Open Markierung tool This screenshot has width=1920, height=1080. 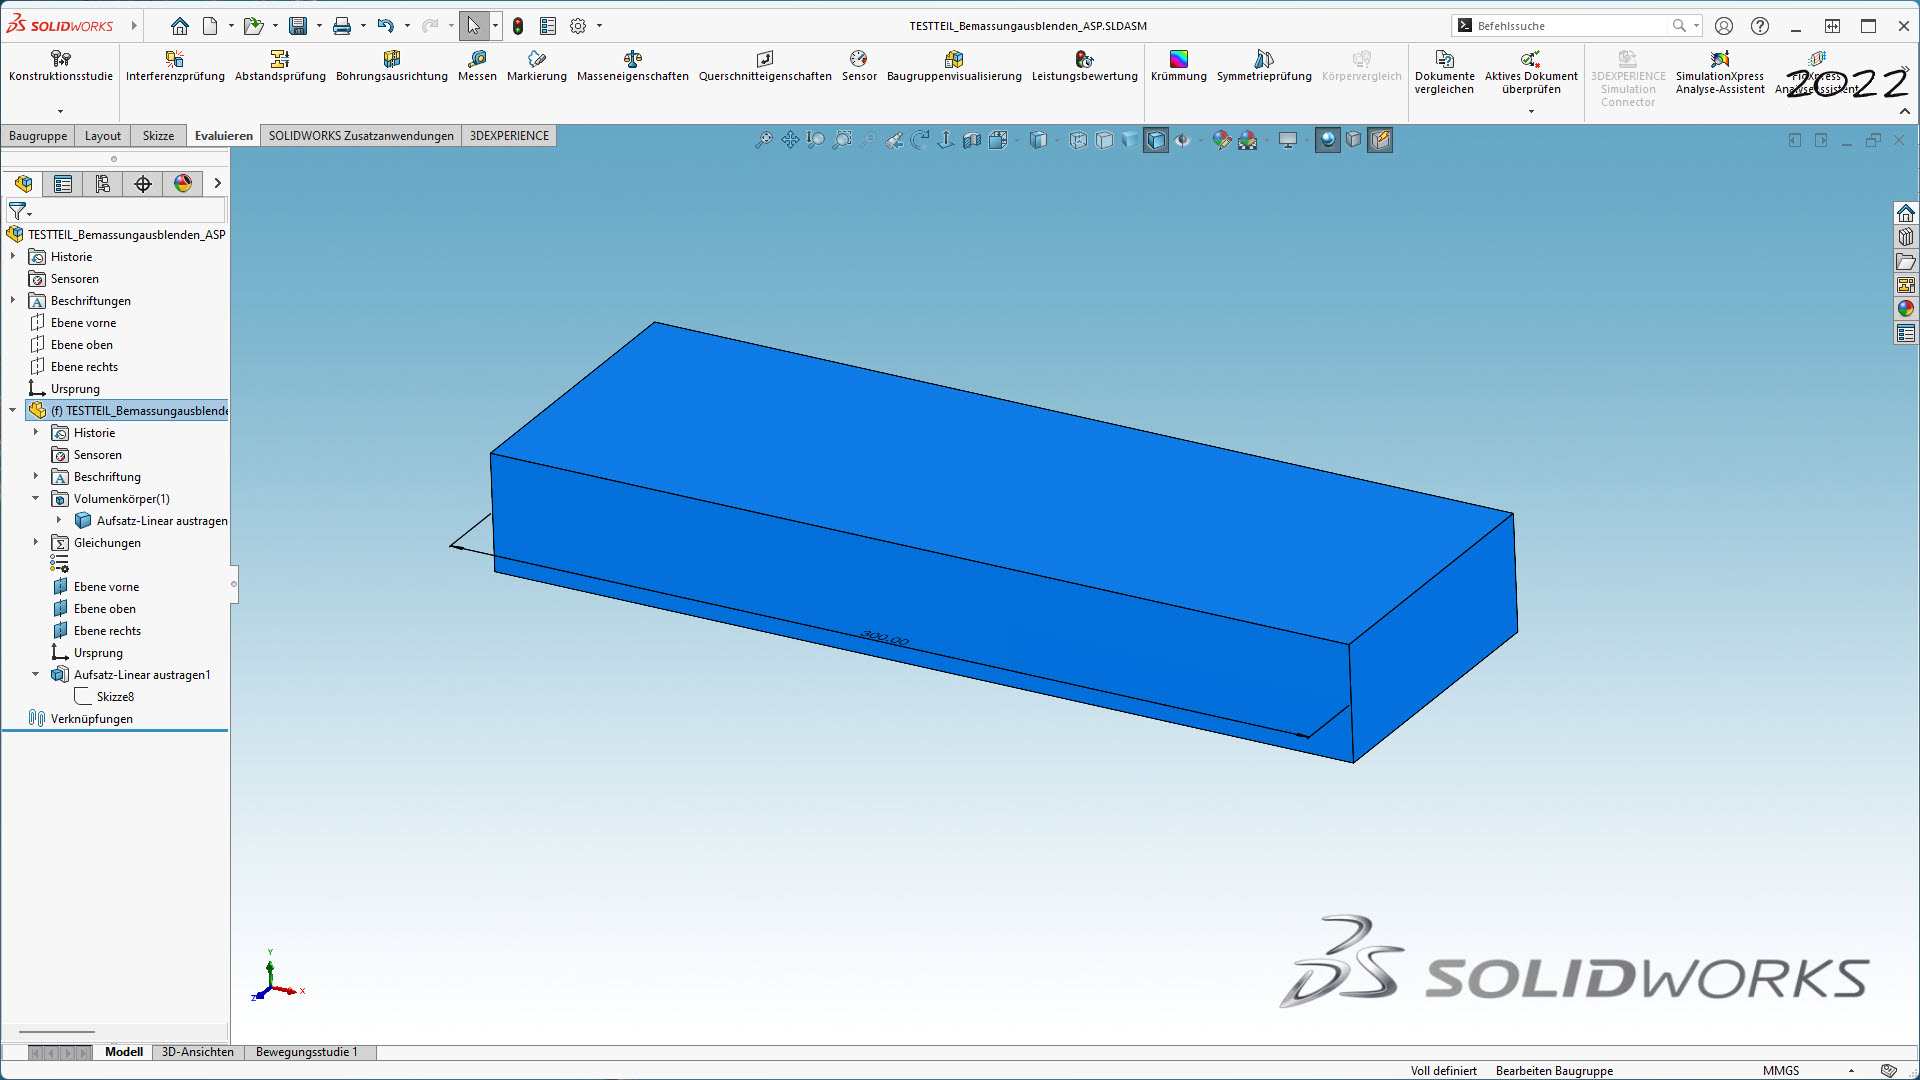tap(536, 66)
